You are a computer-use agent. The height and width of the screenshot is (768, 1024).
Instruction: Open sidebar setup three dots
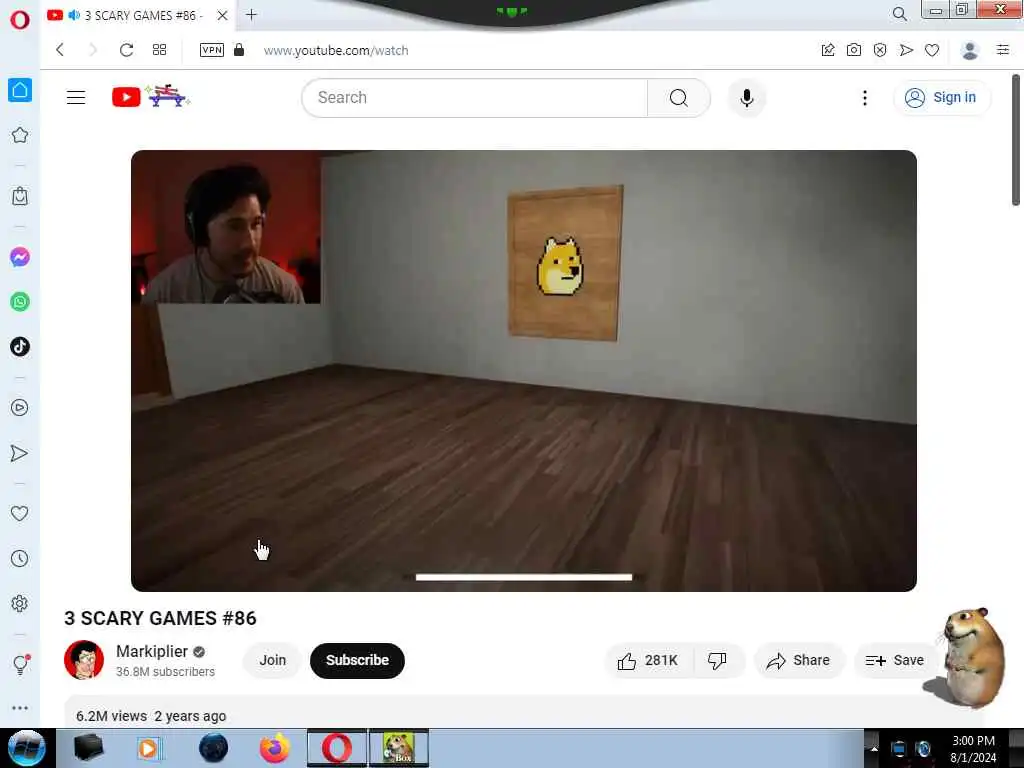pyautogui.click(x=20, y=708)
